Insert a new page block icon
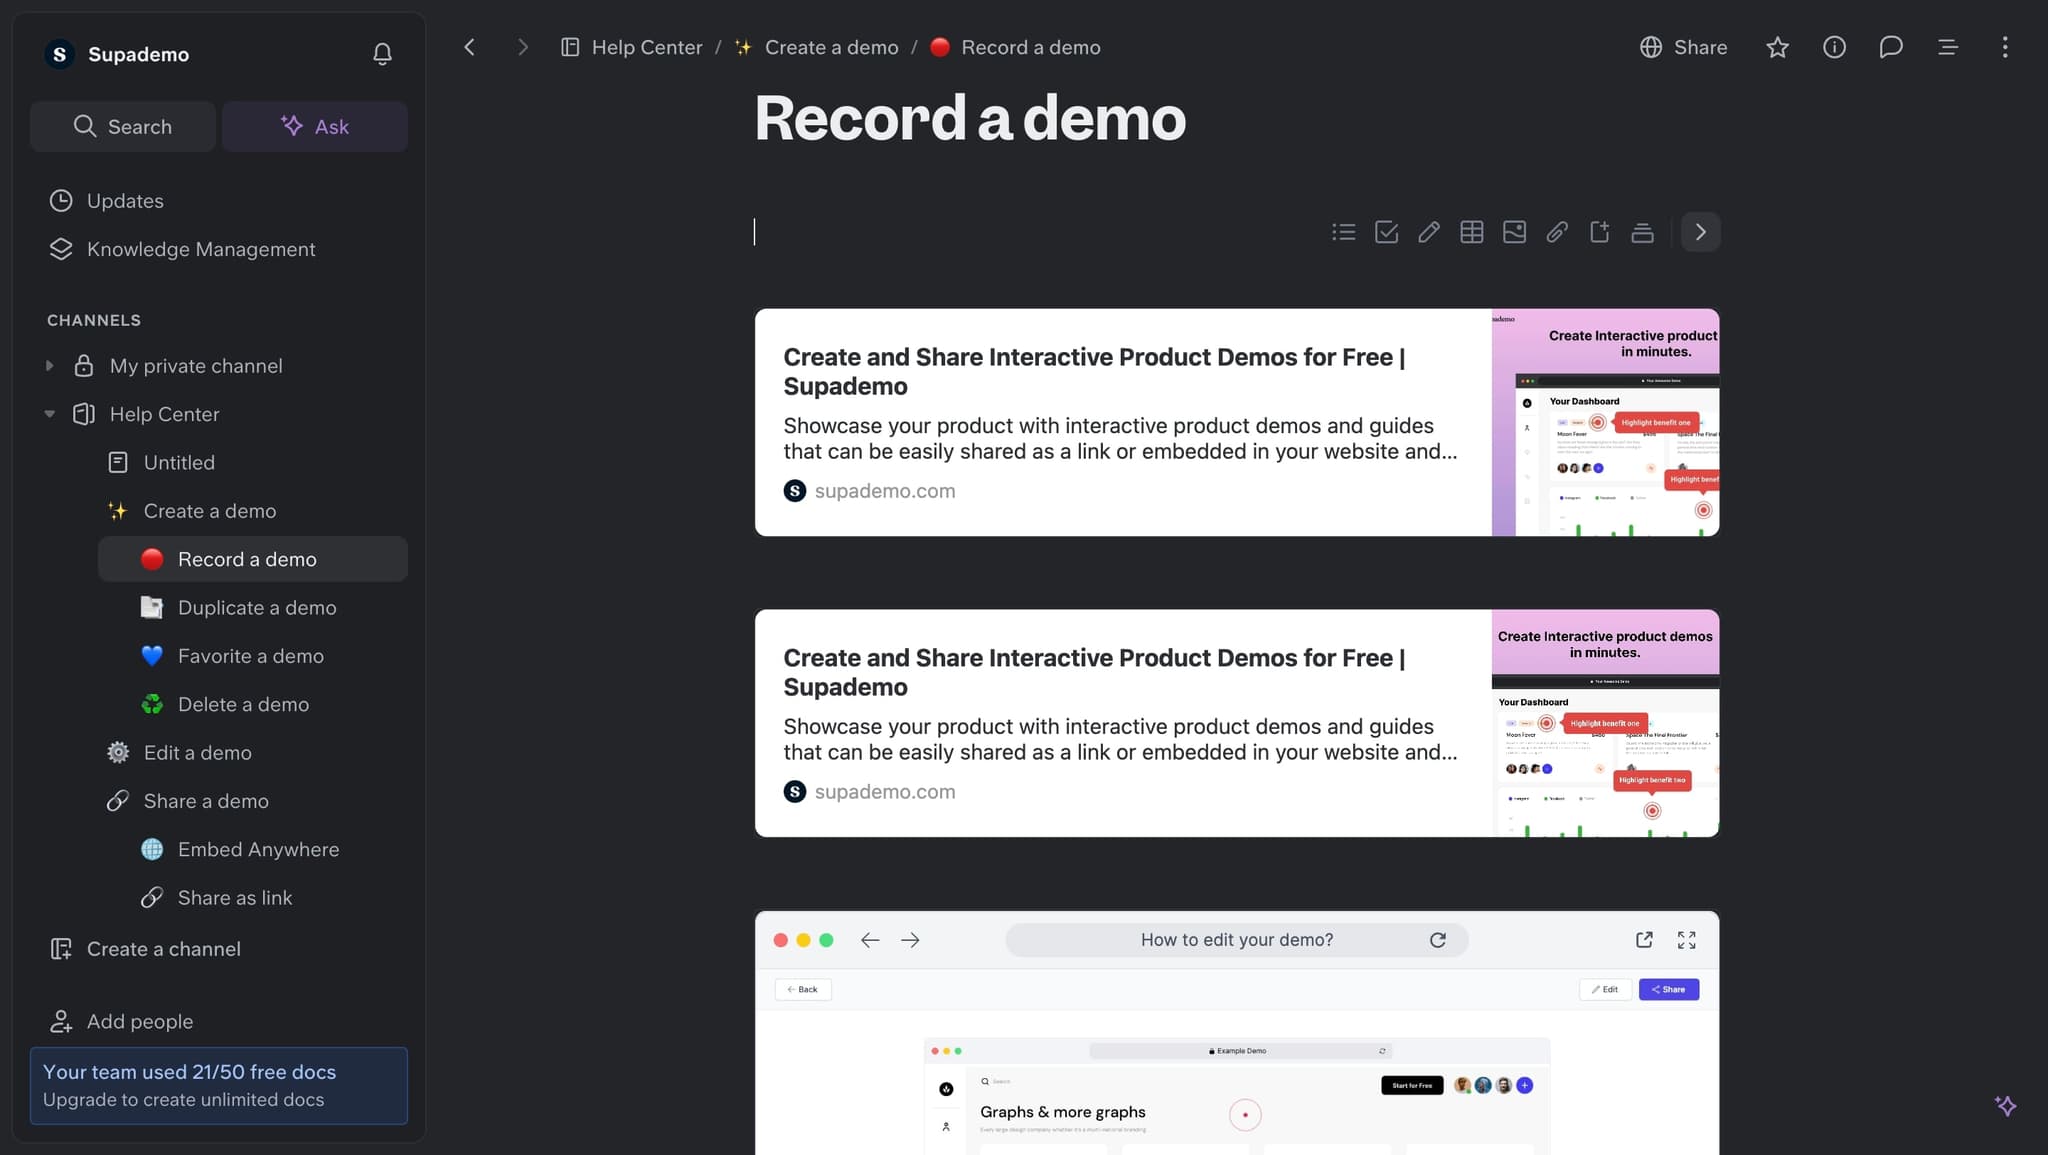 (x=1599, y=231)
